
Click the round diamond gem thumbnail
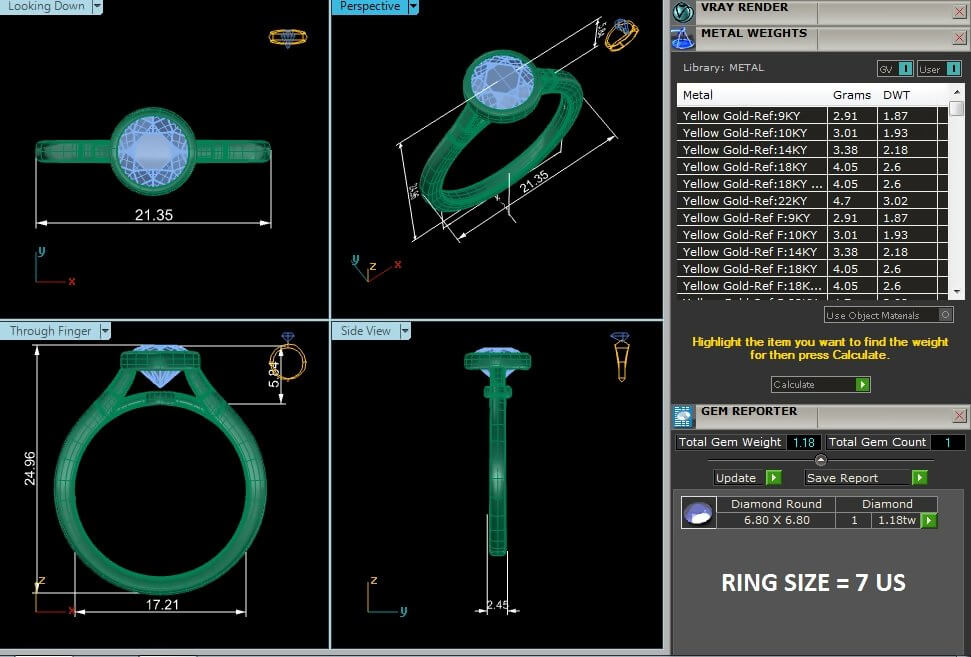coord(698,513)
